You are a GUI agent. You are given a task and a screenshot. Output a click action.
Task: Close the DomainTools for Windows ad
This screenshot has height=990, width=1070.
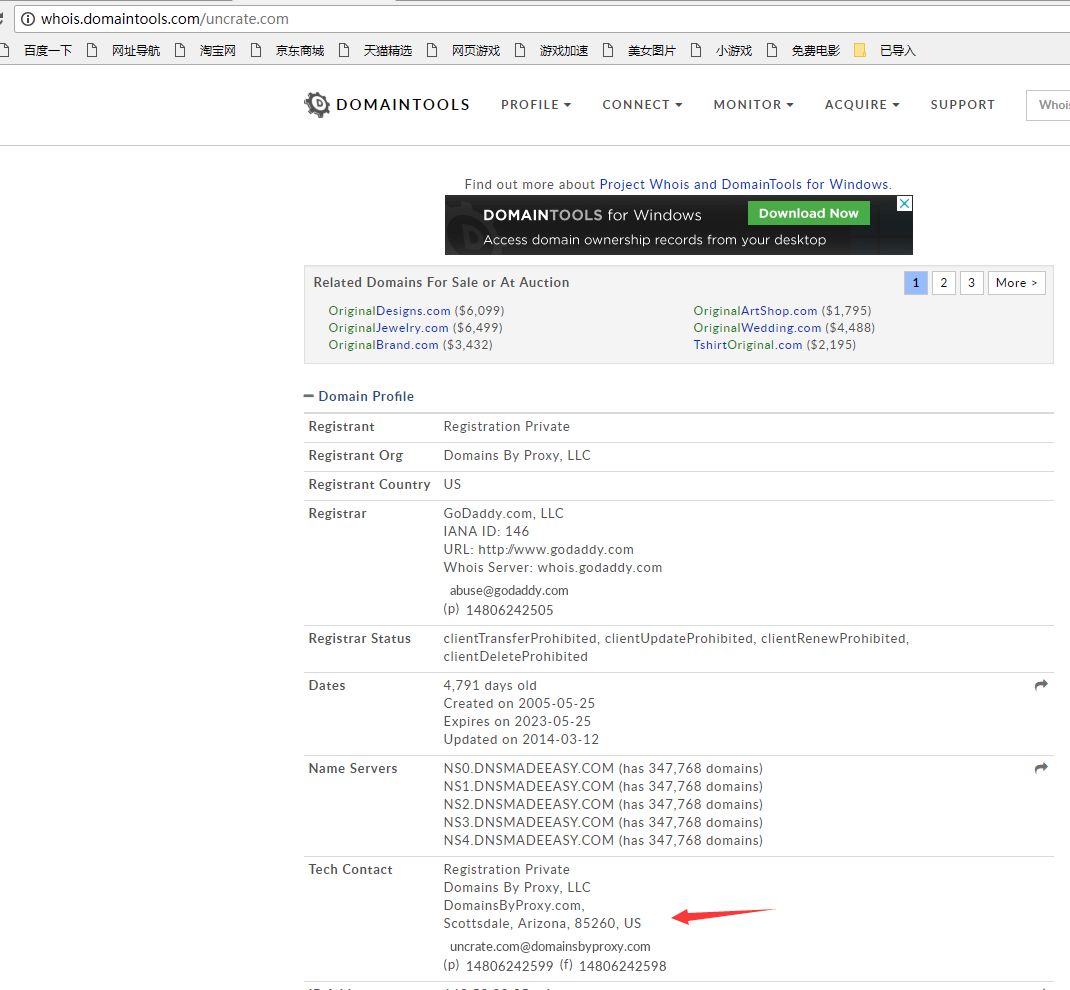pos(903,204)
